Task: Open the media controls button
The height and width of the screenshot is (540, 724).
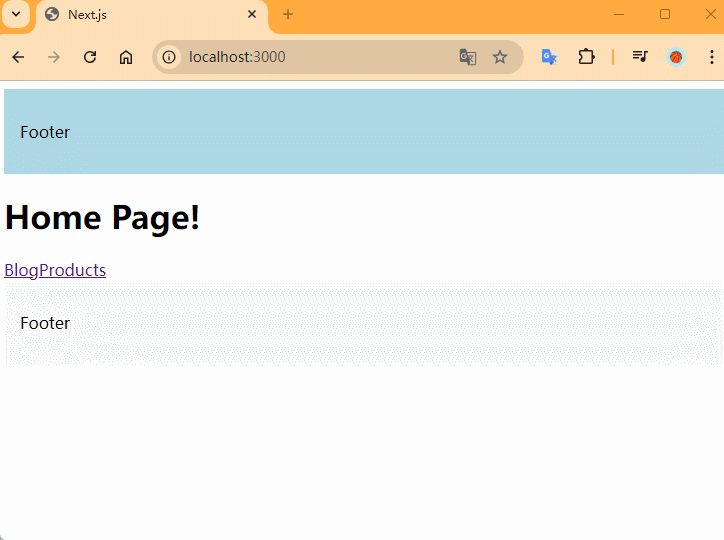Action: pyautogui.click(x=640, y=57)
